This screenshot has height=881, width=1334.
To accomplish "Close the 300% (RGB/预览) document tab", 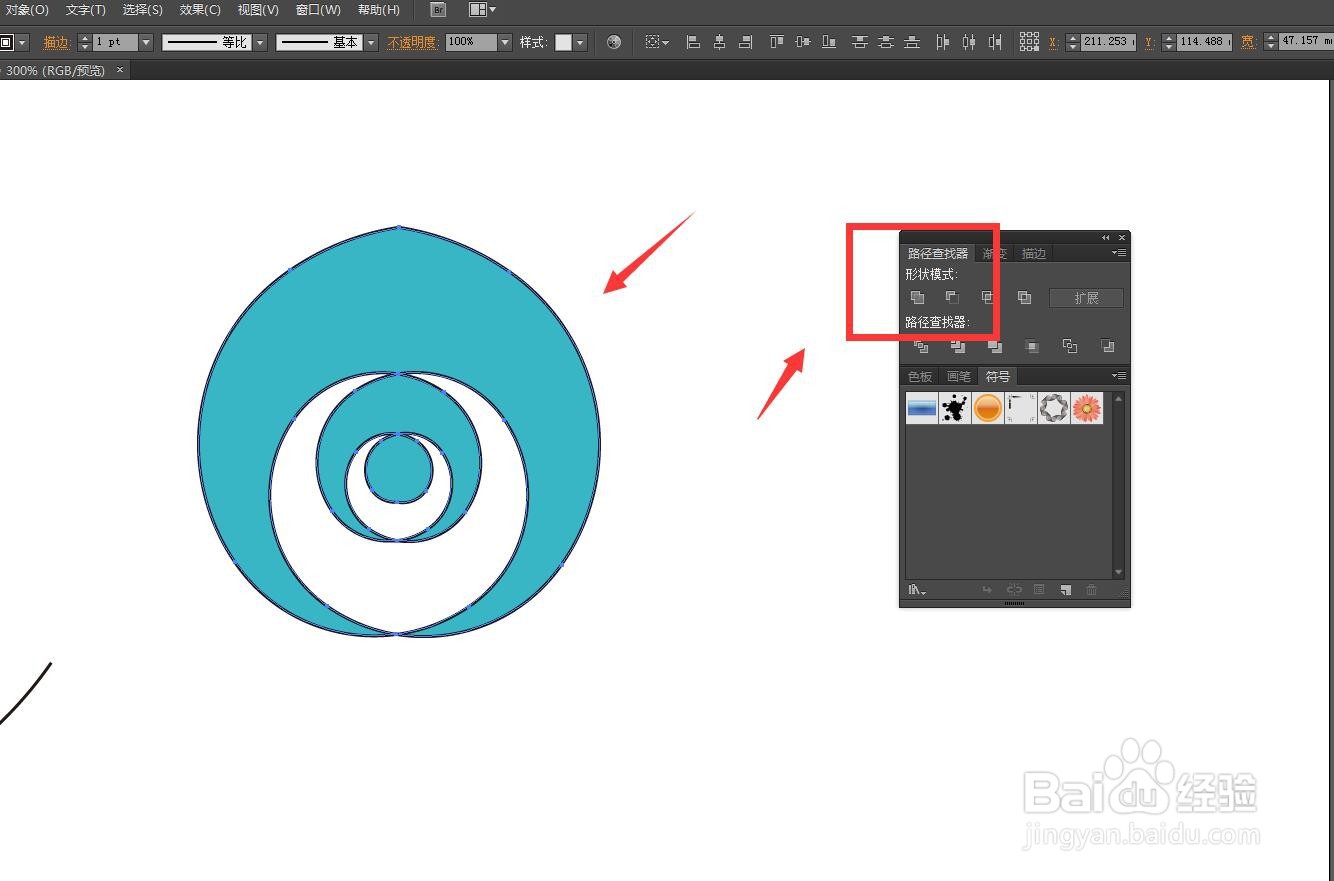I will (x=120, y=70).
